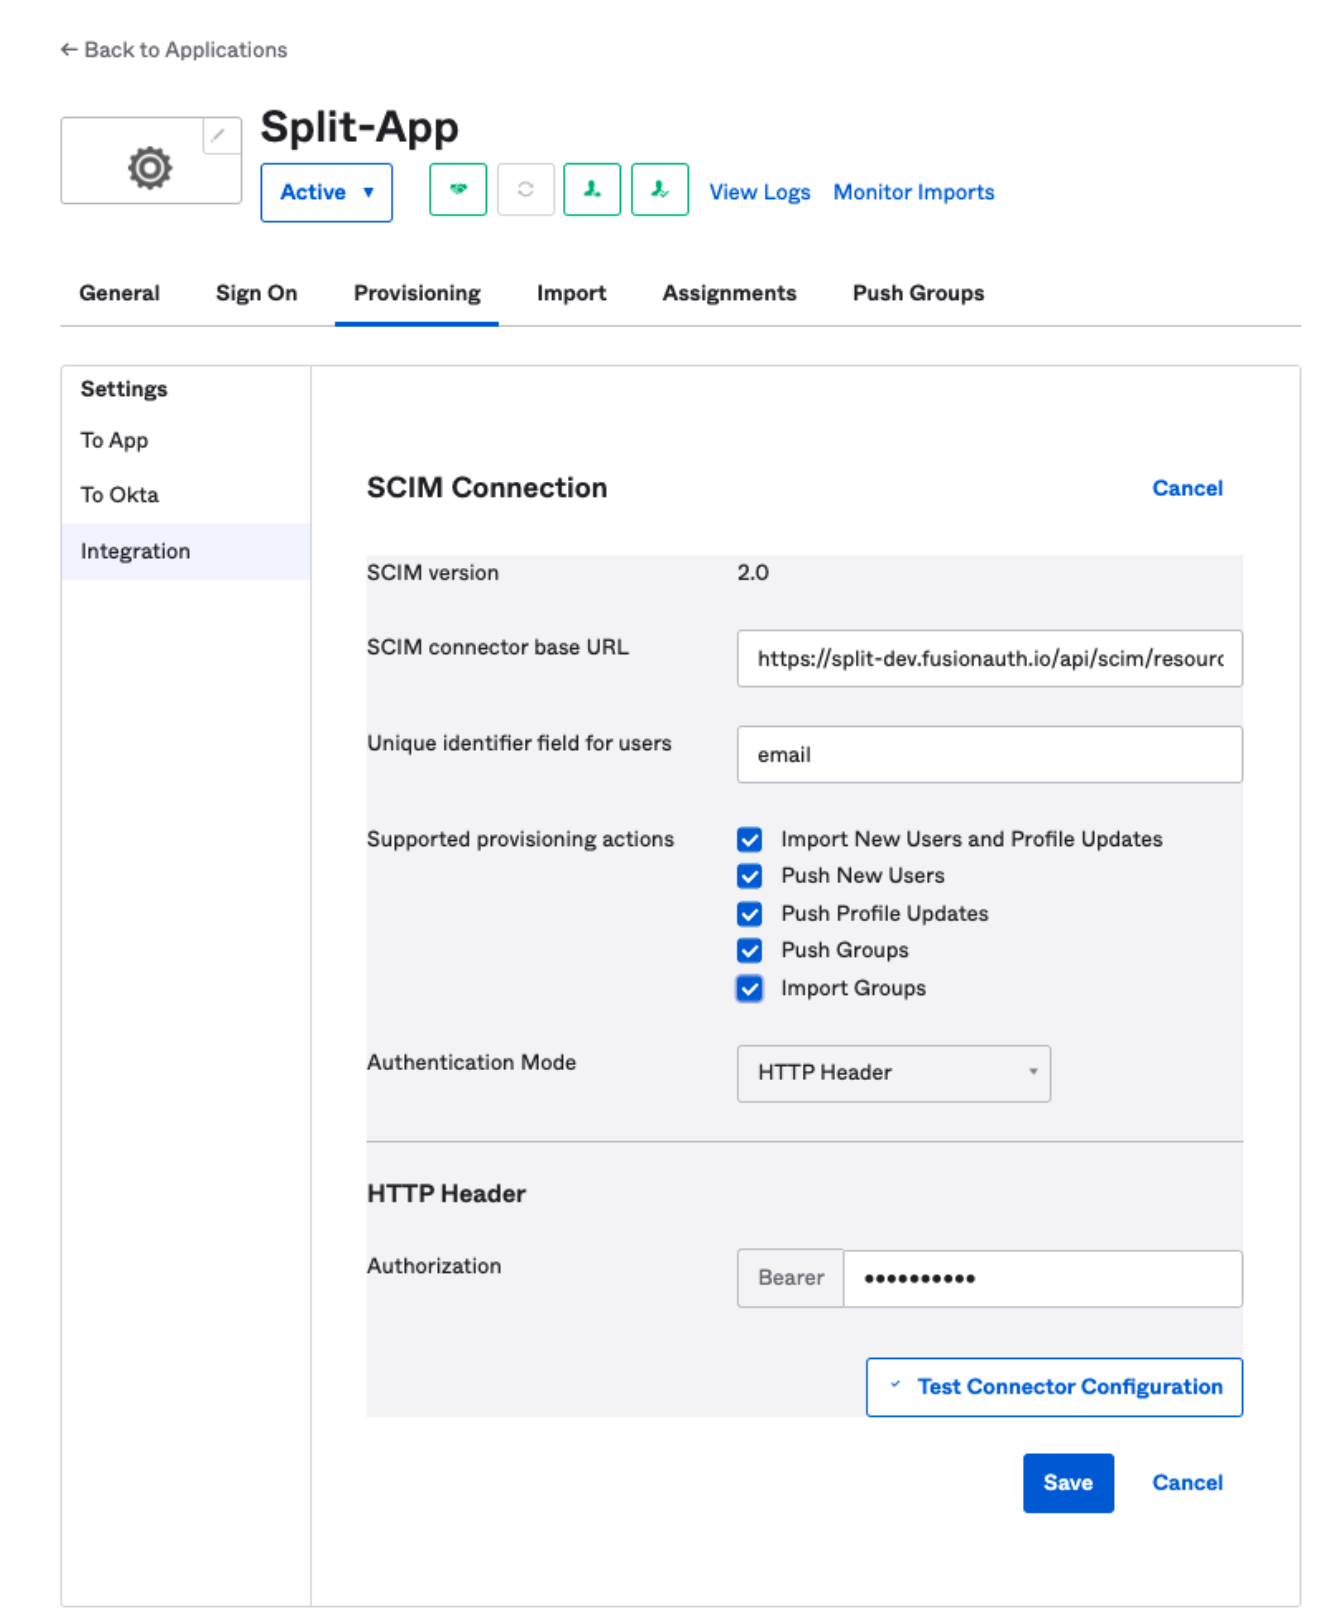Image resolution: width=1326 pixels, height=1624 pixels.
Task: Uncheck Import New Users and Profile Updates
Action: [749, 839]
